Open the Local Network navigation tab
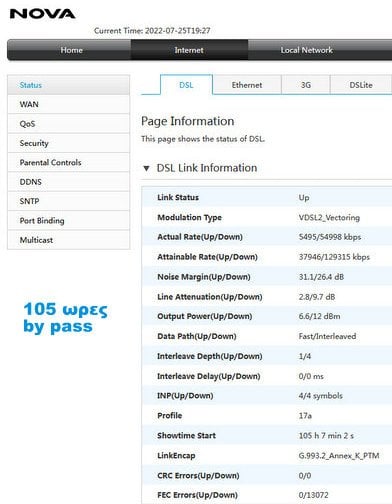The width and height of the screenshot is (392, 504). (x=306, y=50)
